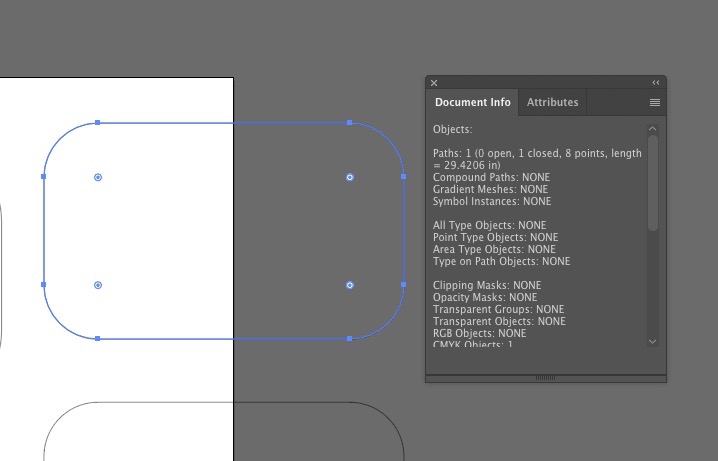Open the Document Info panel menu

[655, 102]
